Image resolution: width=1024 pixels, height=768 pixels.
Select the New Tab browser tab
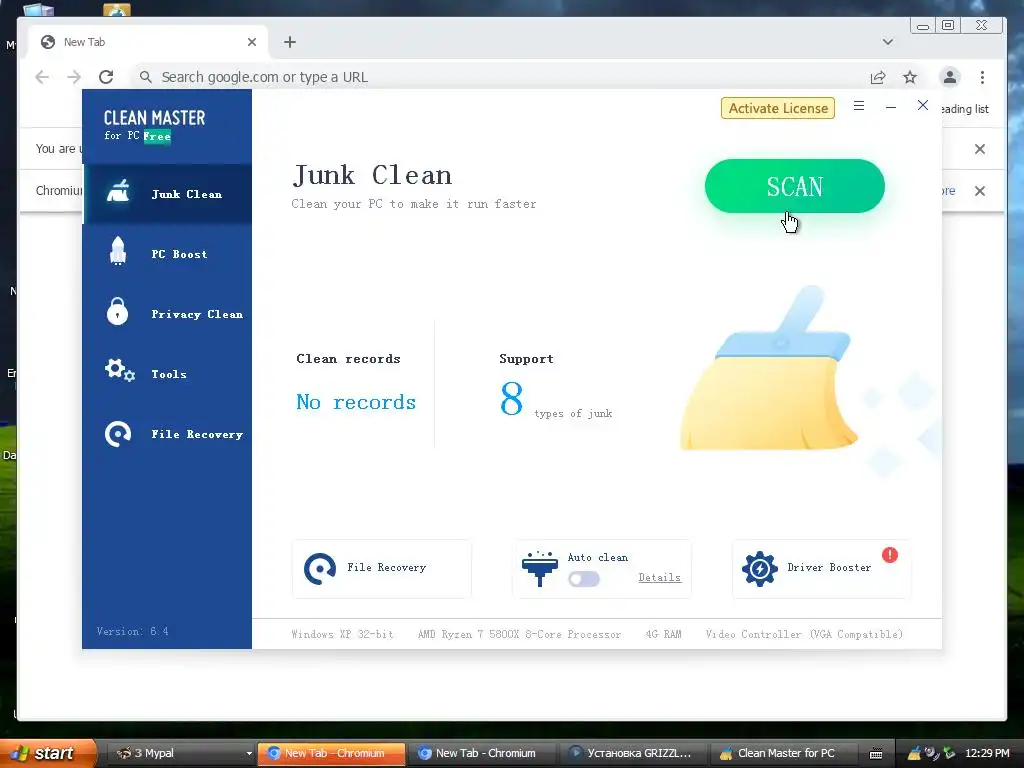tap(148, 42)
